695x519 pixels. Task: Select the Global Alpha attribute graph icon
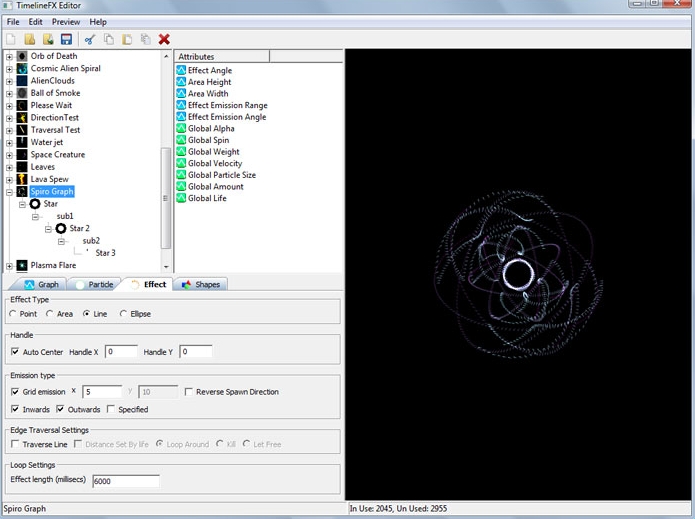181,129
